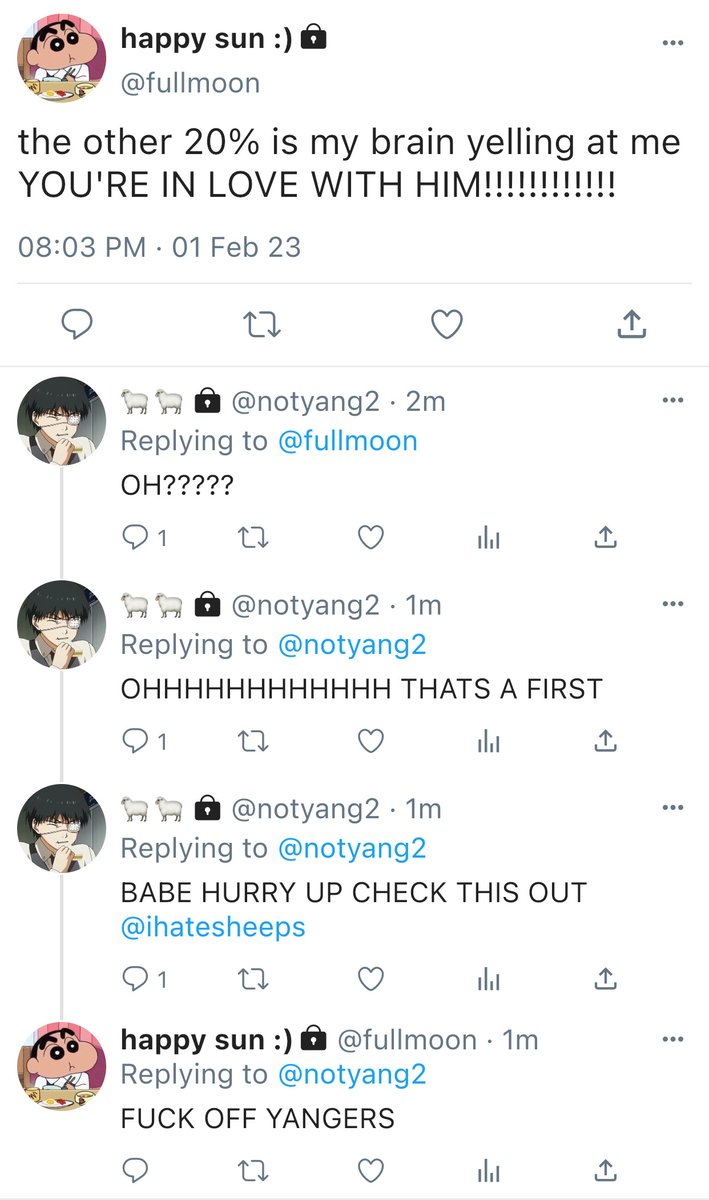
Task: Reply to the main tweet by fullmoon
Action: click(x=77, y=323)
